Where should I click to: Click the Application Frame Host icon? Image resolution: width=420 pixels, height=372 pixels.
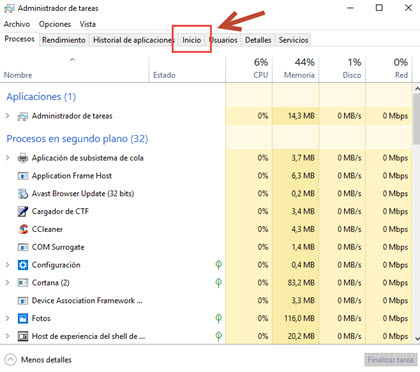coord(23,176)
